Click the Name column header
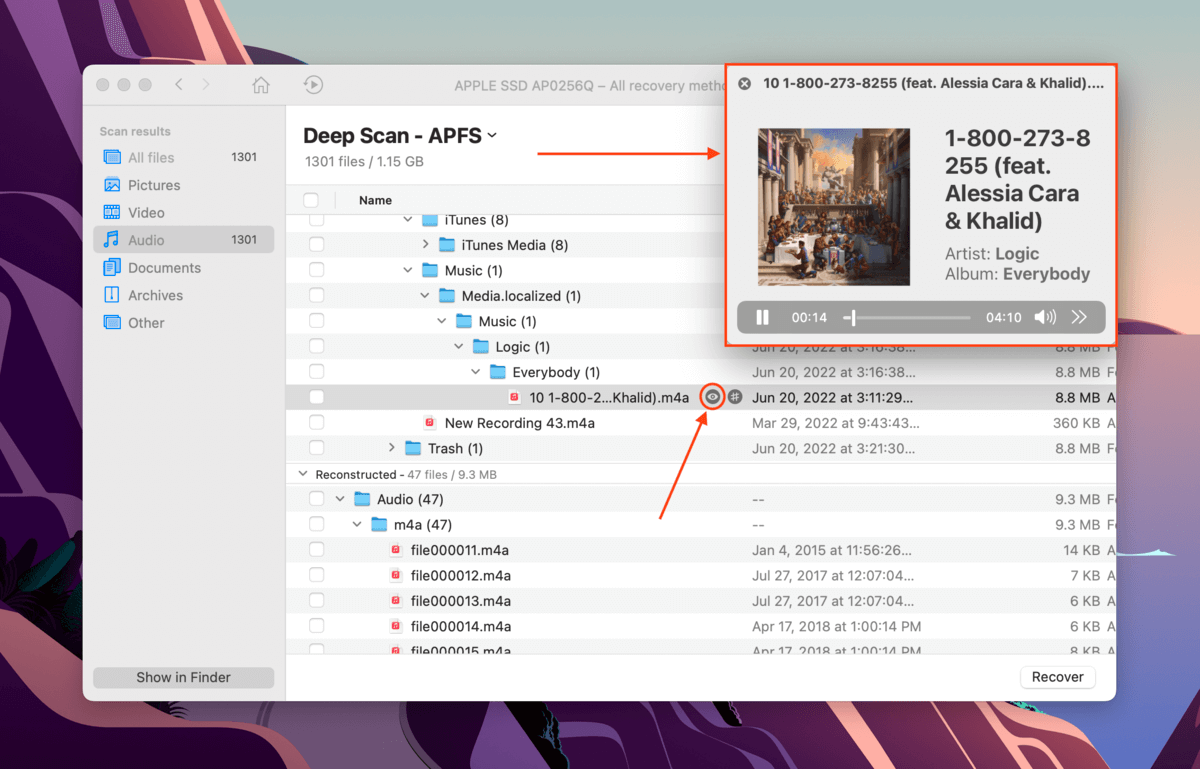This screenshot has height=769, width=1200. click(x=375, y=200)
